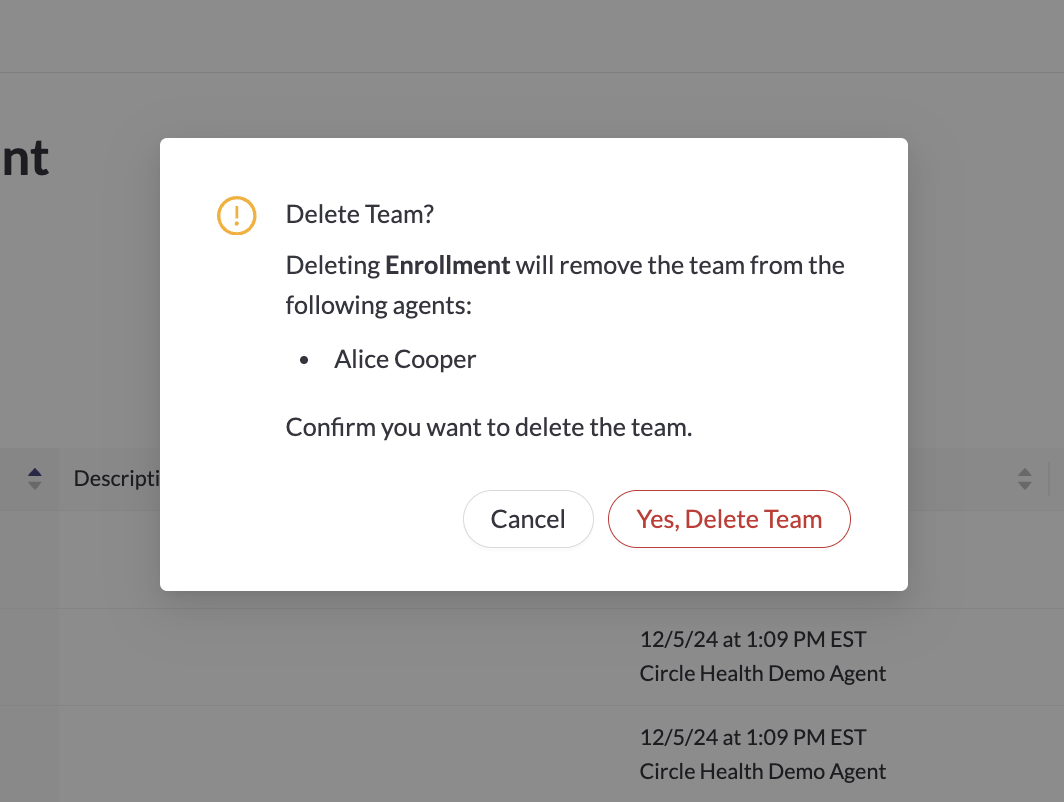The height and width of the screenshot is (802, 1064).
Task: Confirm with Yes, Delete Team
Action: [729, 519]
